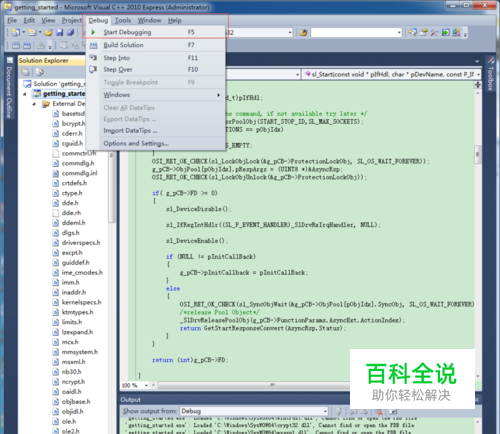Open the Toolbox wrench toolbar icon

[x=434, y=32]
